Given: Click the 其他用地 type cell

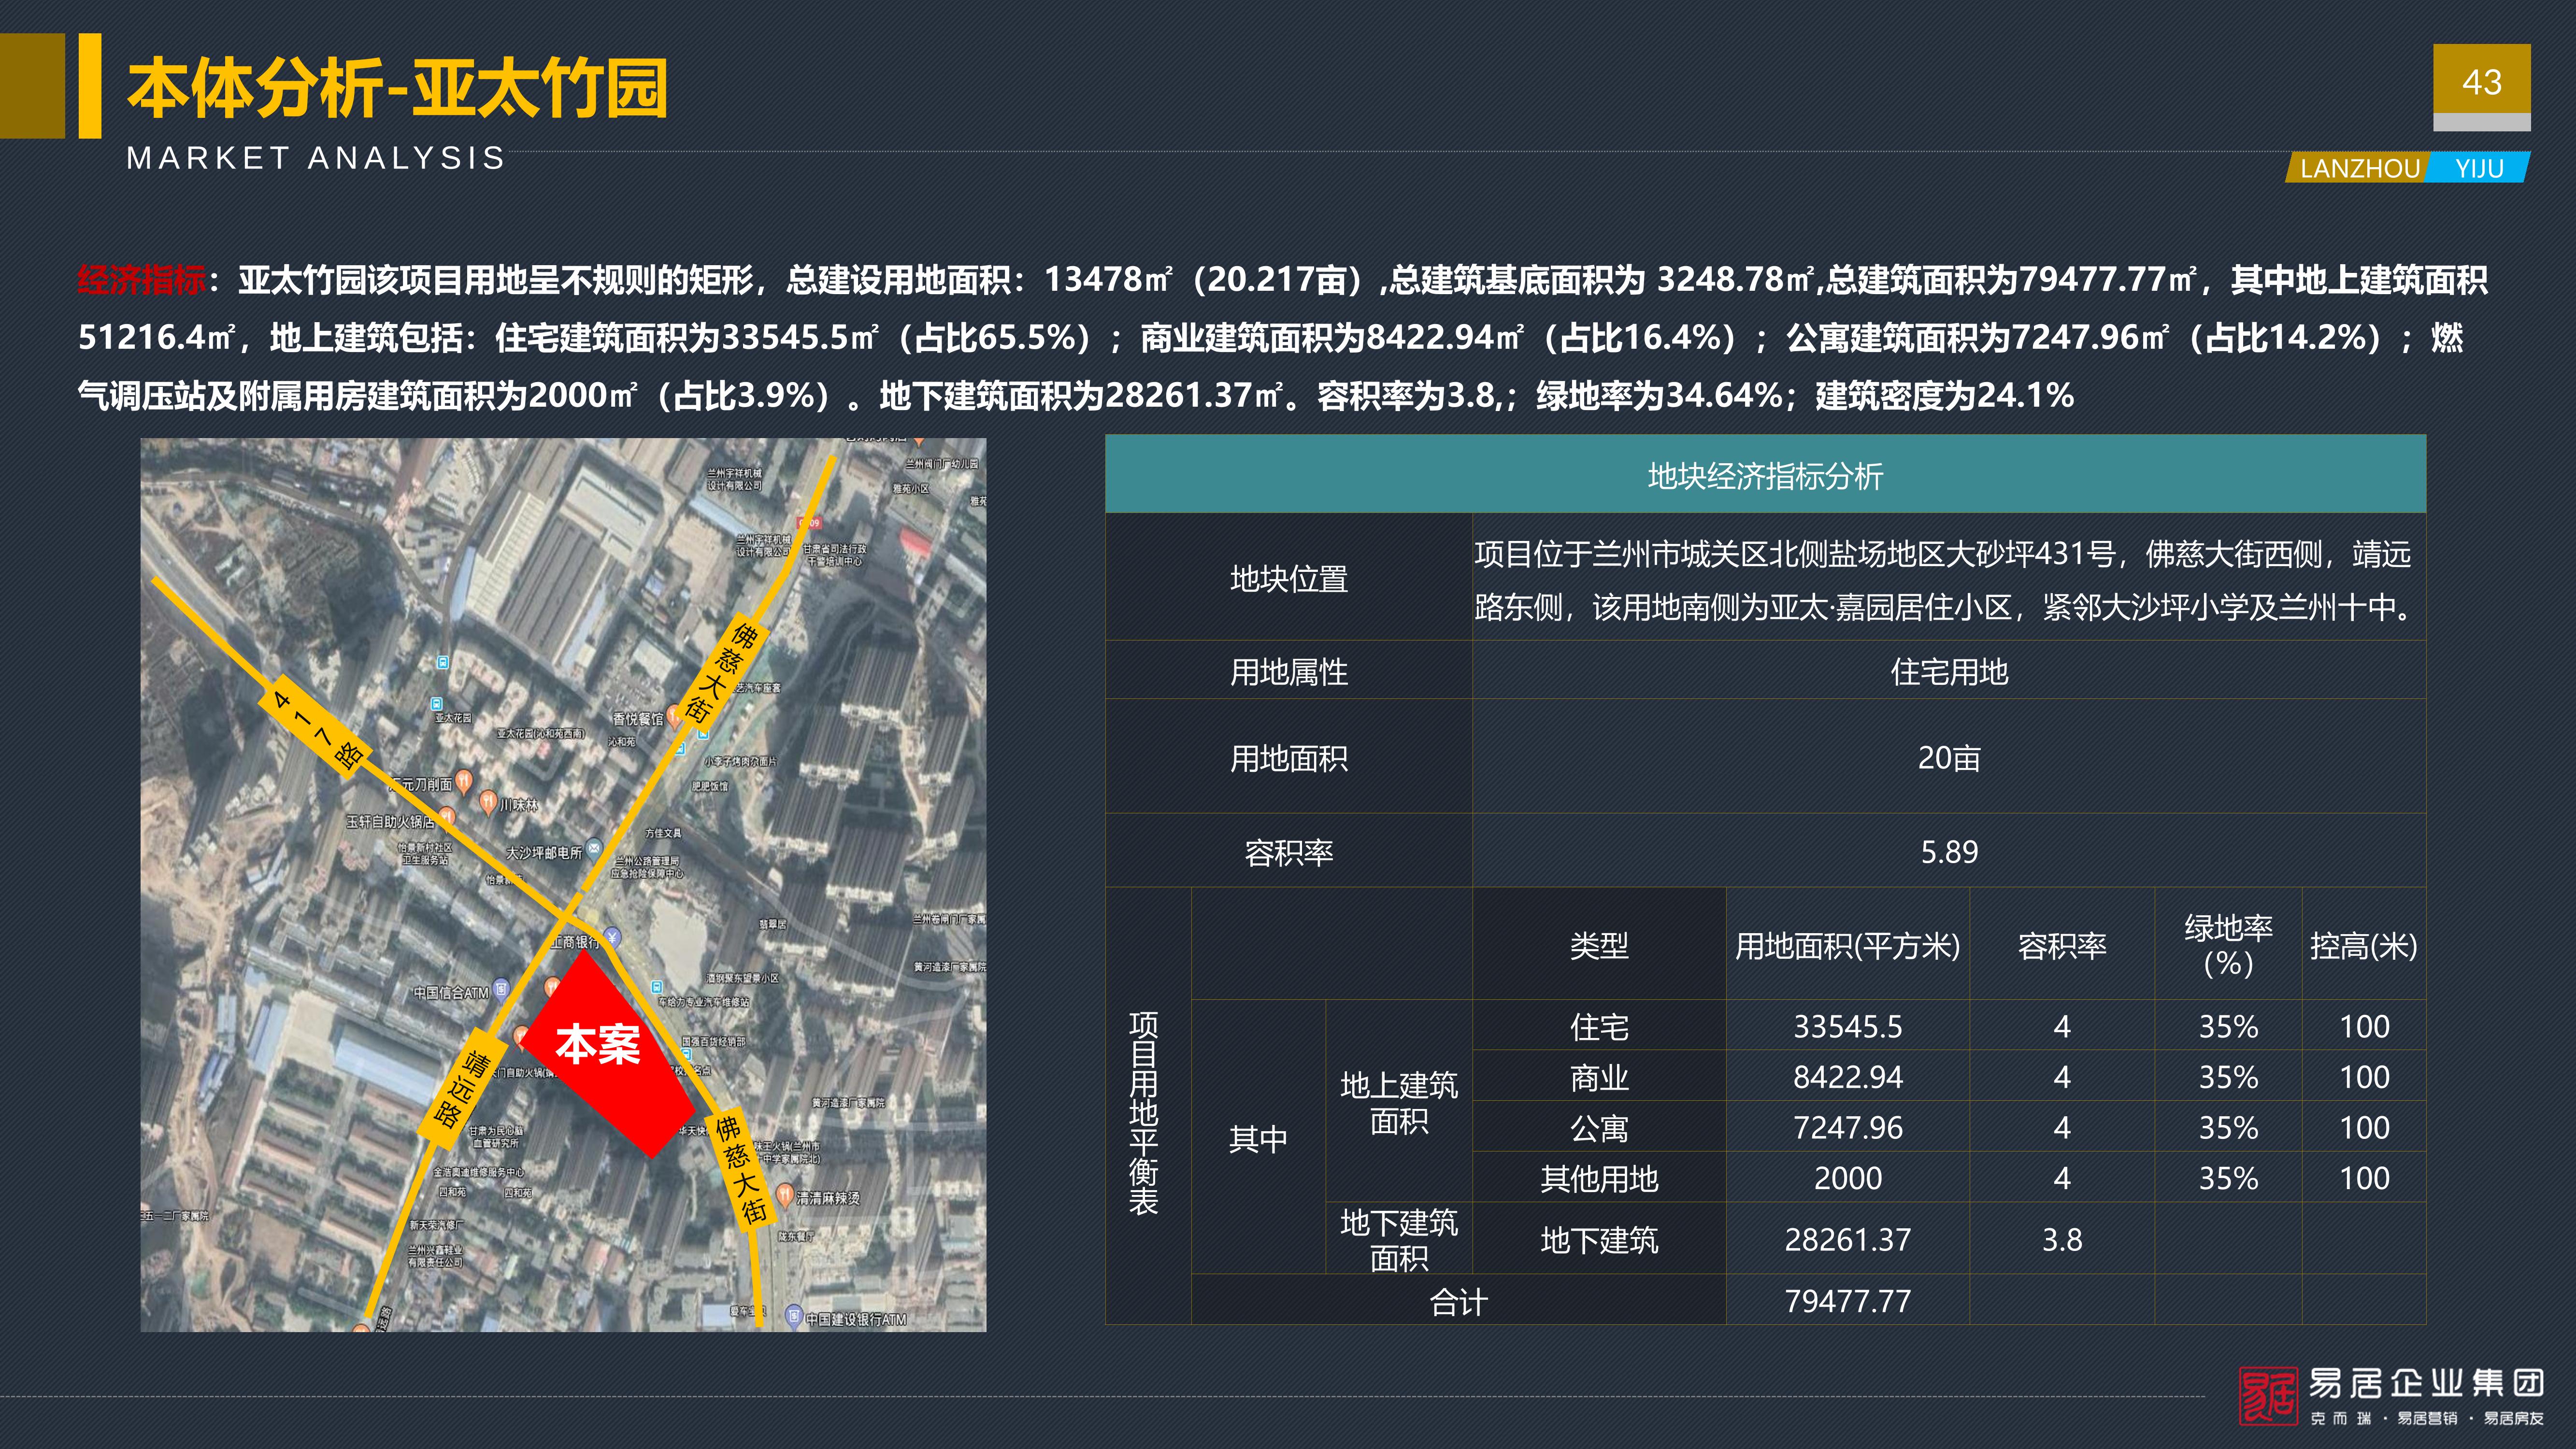Looking at the screenshot, I should coord(1599,1178).
